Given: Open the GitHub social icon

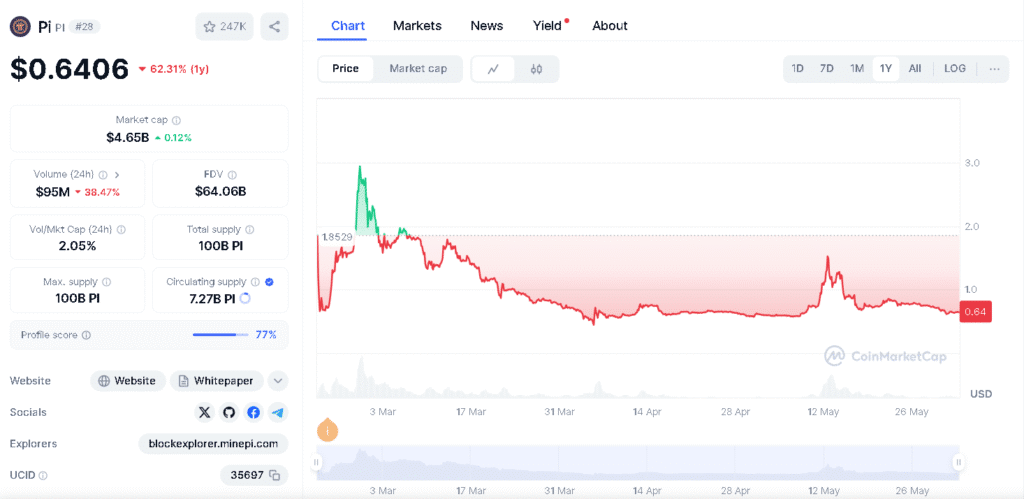Looking at the screenshot, I should 229,412.
